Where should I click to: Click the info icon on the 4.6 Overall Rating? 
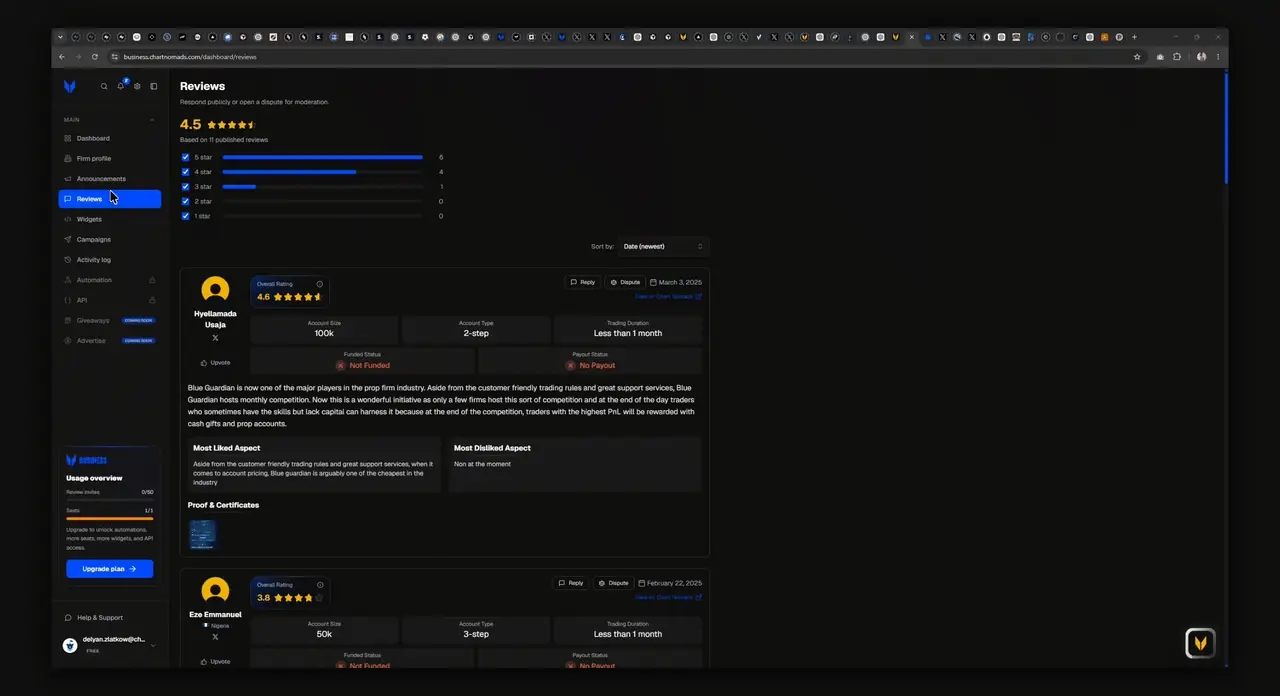(x=320, y=284)
